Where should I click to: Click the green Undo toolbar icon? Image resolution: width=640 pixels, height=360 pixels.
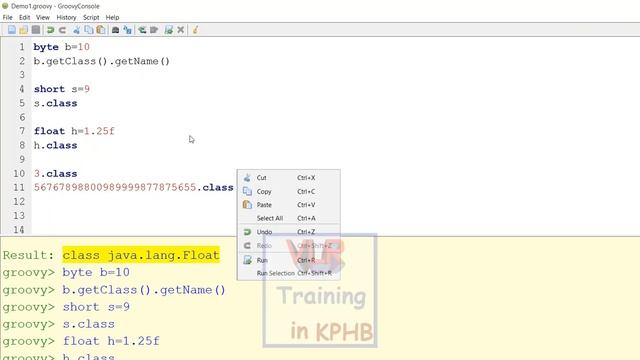[51, 30]
